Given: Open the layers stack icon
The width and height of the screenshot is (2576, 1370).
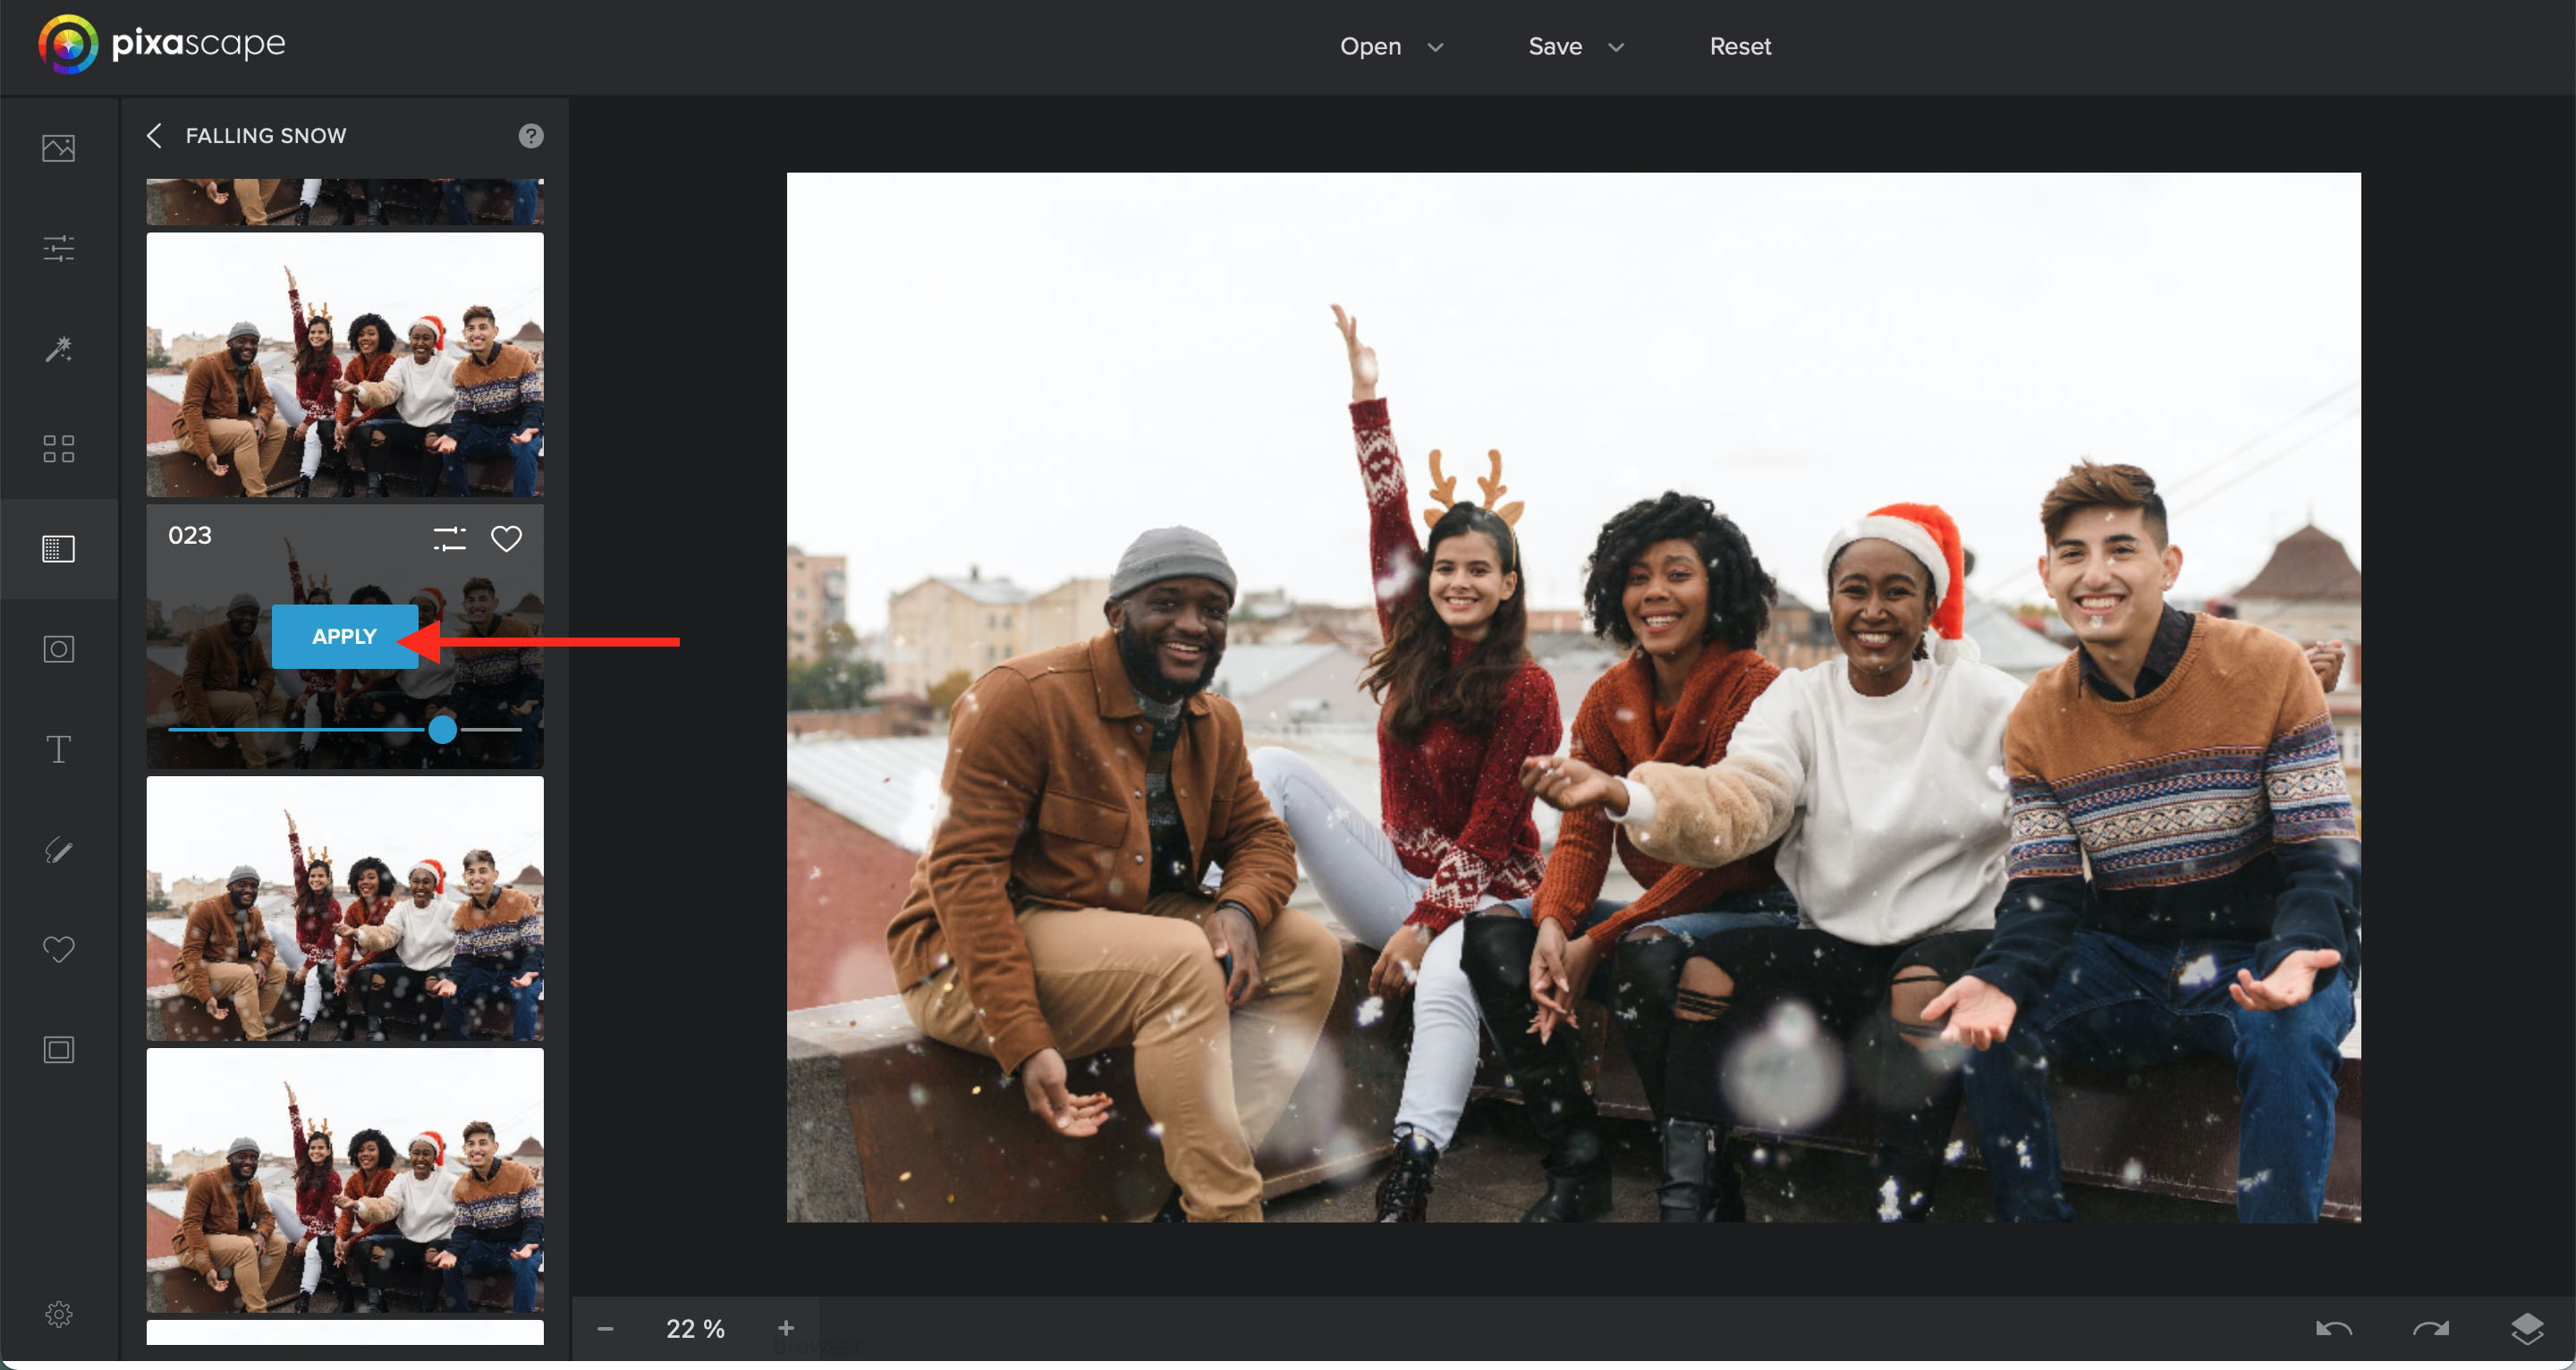Looking at the screenshot, I should pos(2526,1328).
